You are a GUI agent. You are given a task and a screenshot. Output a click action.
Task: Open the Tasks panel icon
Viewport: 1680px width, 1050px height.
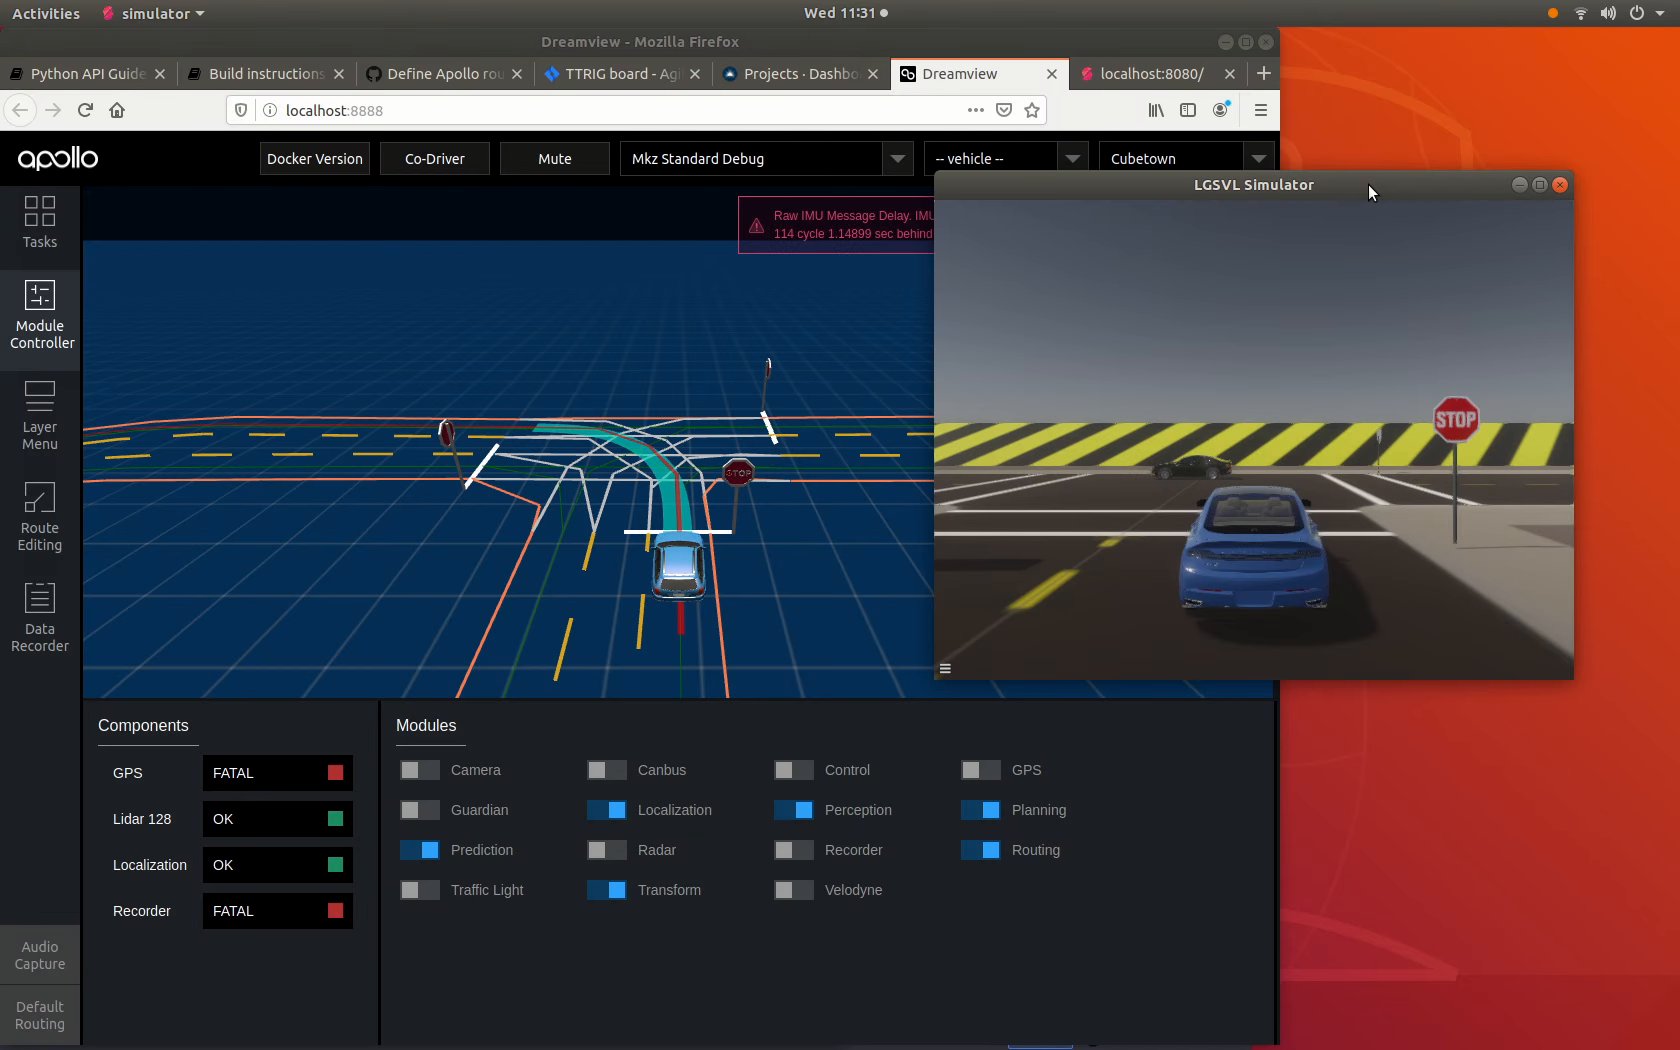[x=40, y=222]
